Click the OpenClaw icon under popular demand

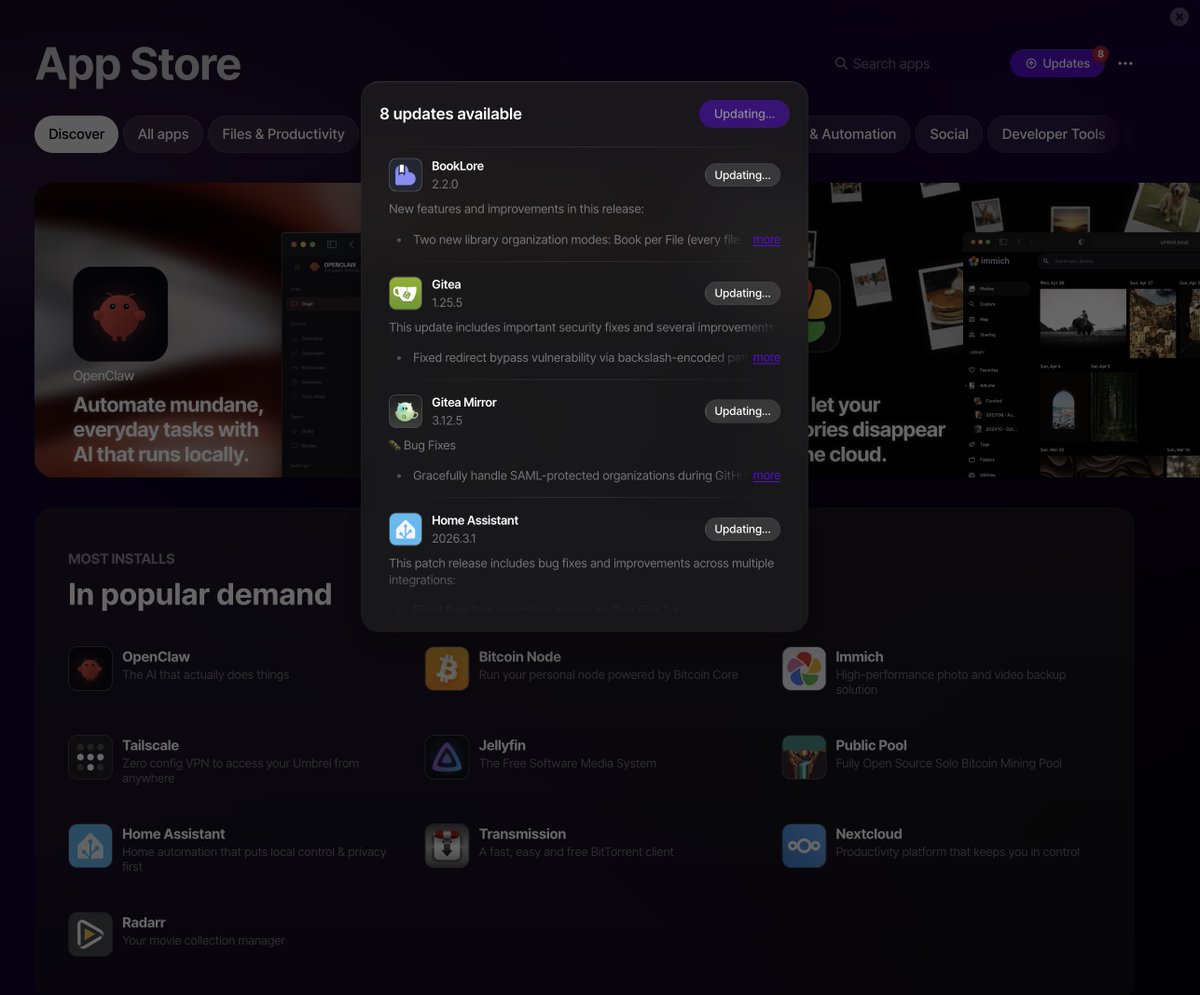[90, 669]
